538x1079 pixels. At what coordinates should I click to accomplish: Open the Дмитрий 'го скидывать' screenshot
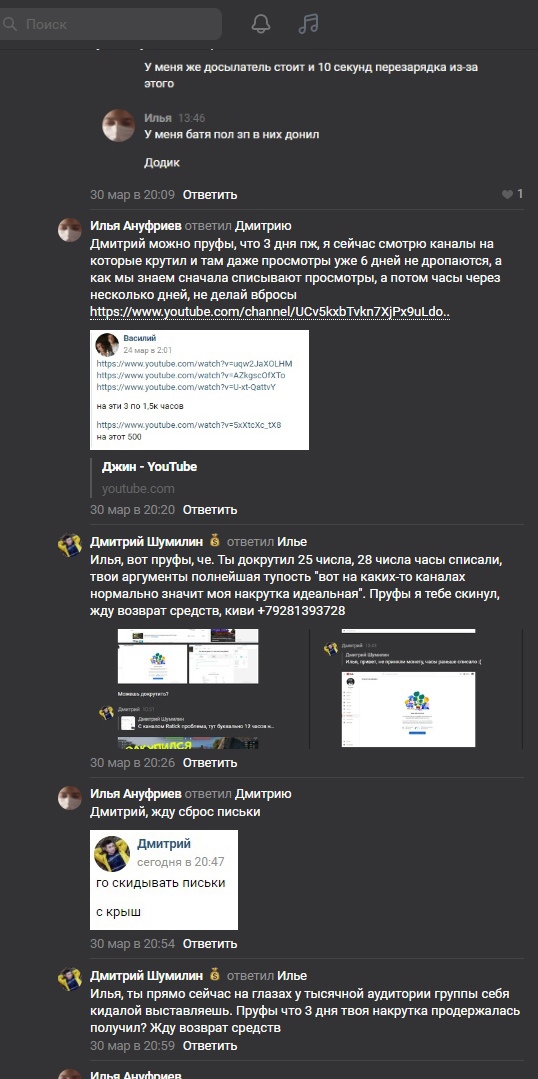pyautogui.click(x=164, y=880)
